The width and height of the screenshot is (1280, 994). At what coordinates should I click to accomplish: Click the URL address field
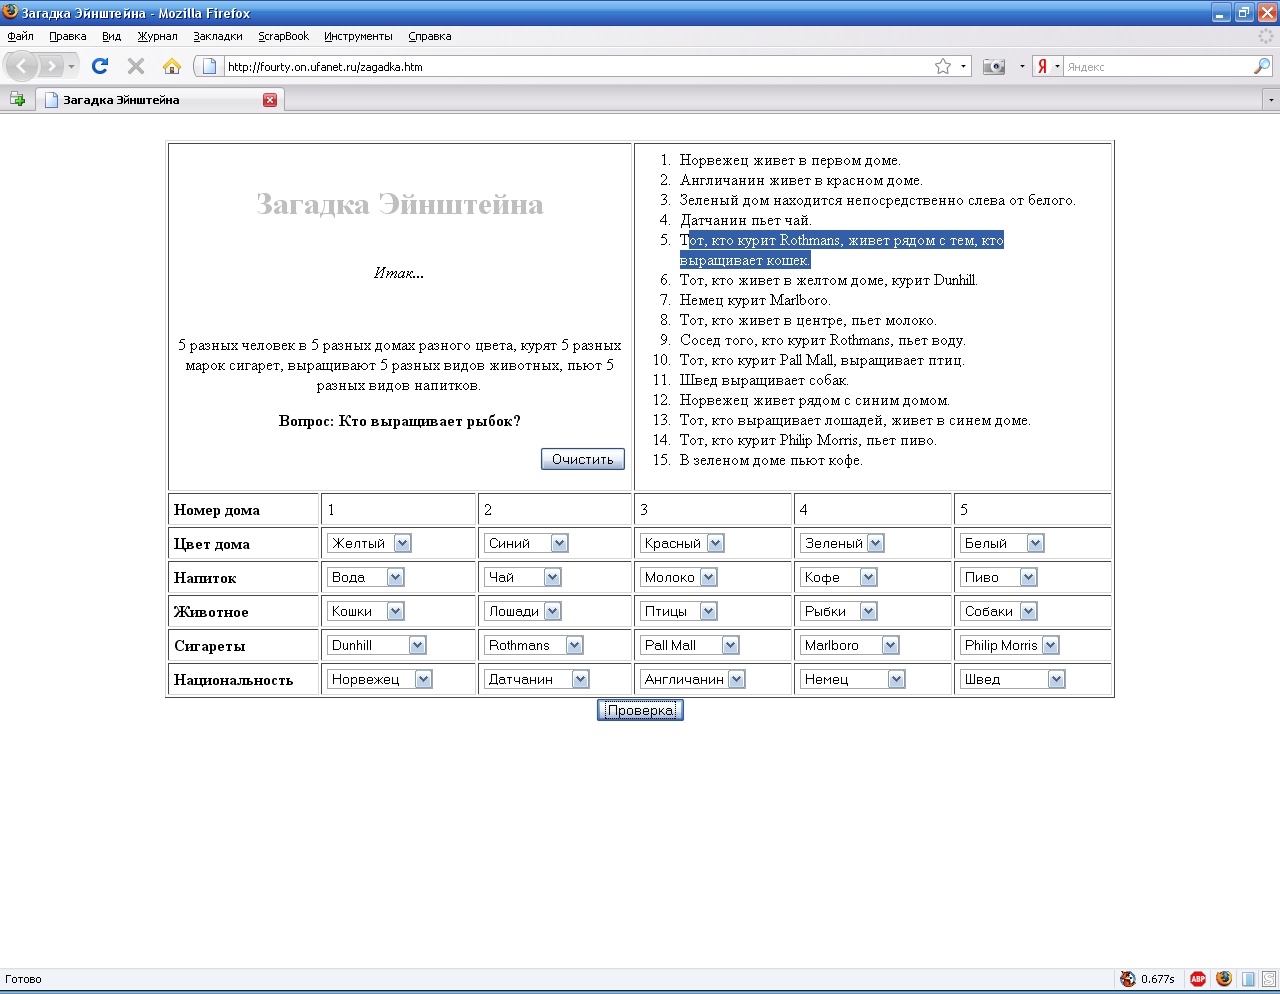point(575,67)
